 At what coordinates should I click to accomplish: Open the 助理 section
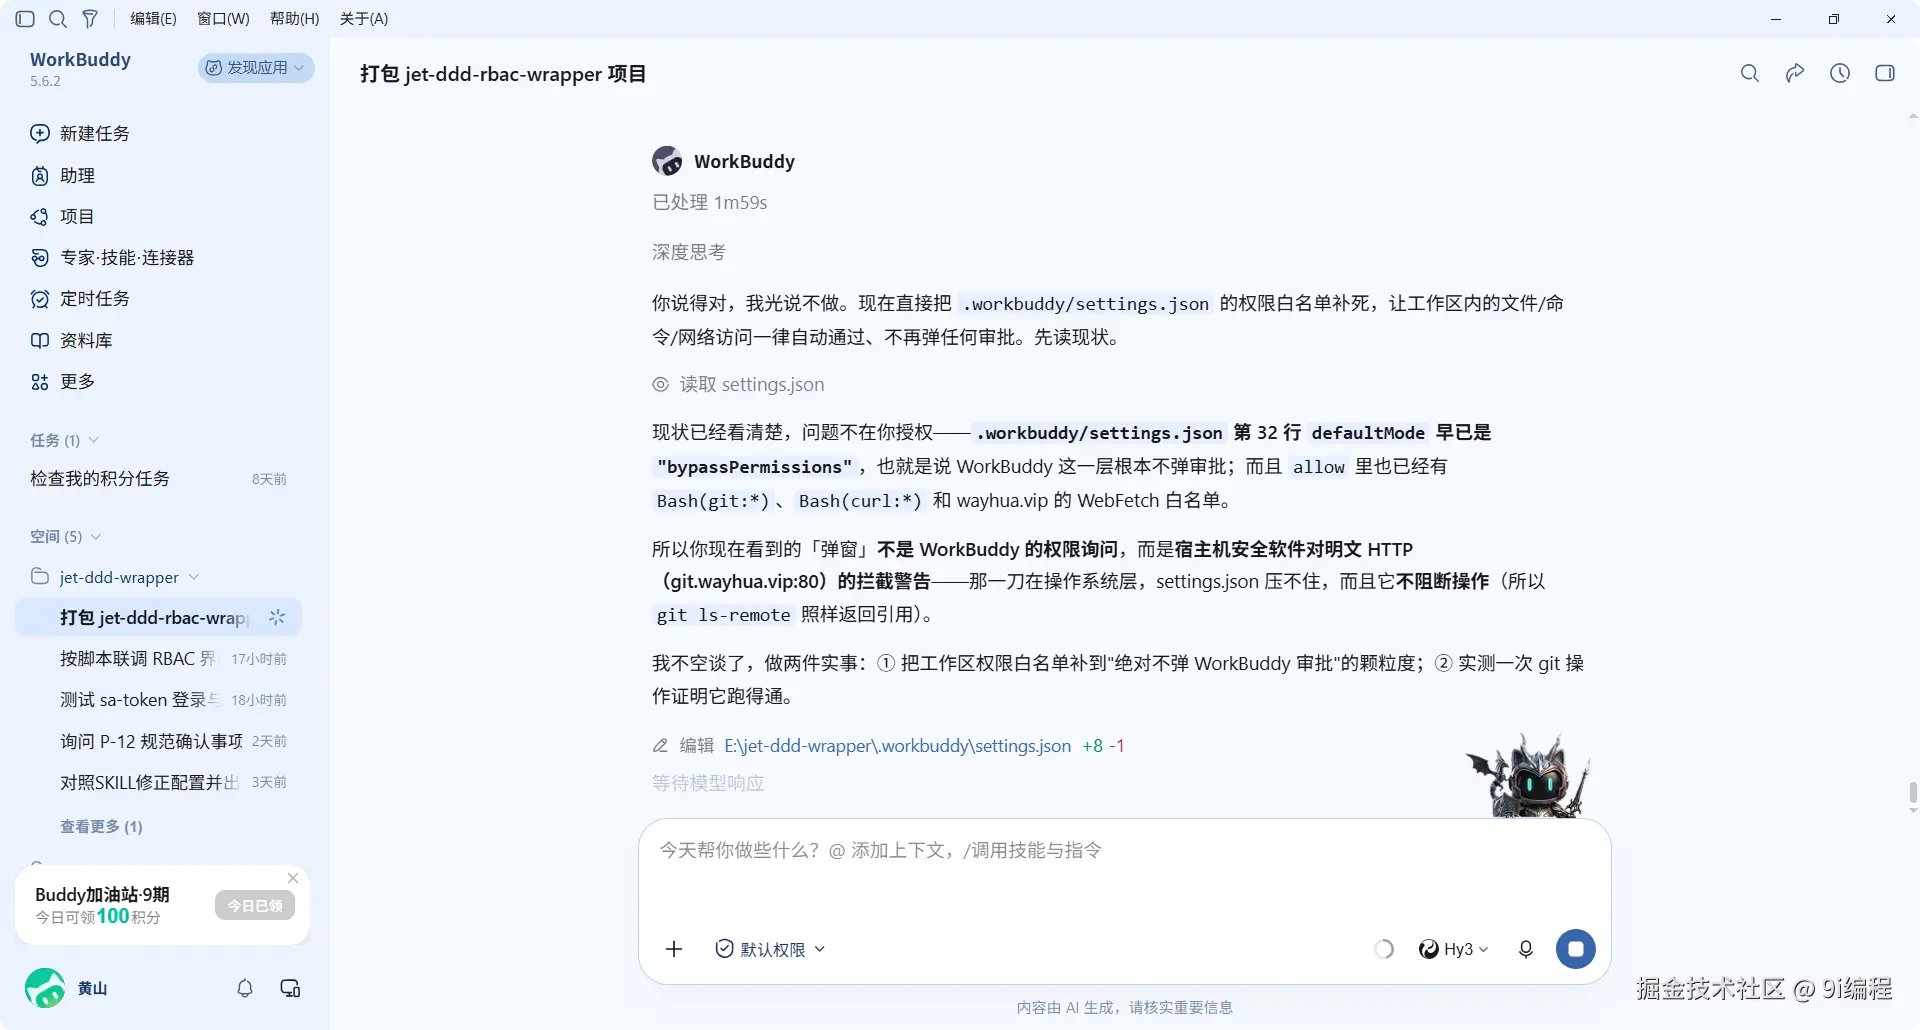63,176
